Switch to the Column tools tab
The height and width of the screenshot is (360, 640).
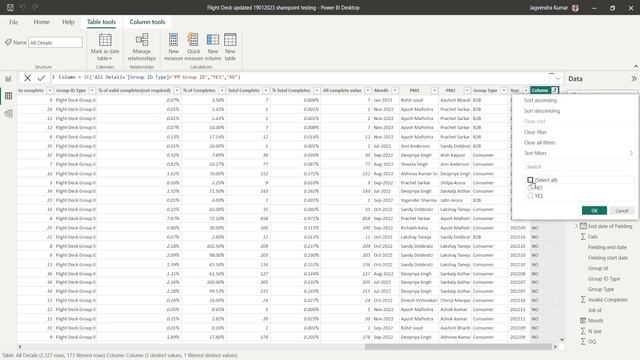147,22
